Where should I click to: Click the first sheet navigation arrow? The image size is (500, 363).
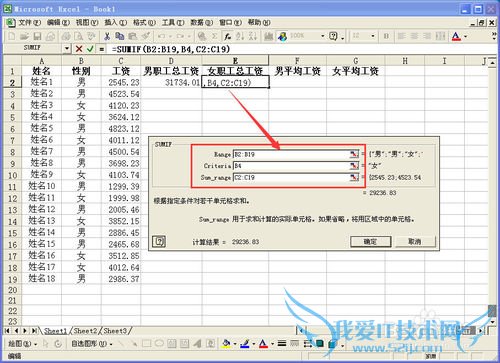7,331
